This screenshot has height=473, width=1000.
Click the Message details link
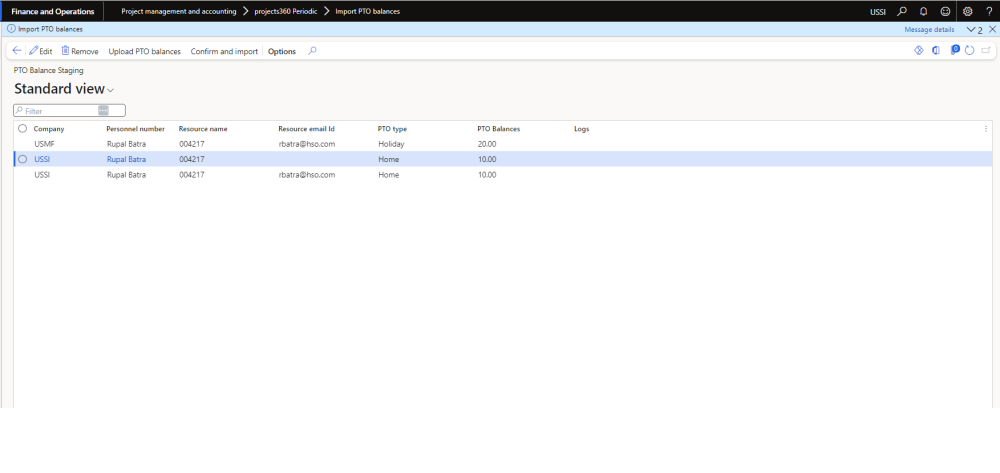pyautogui.click(x=929, y=29)
